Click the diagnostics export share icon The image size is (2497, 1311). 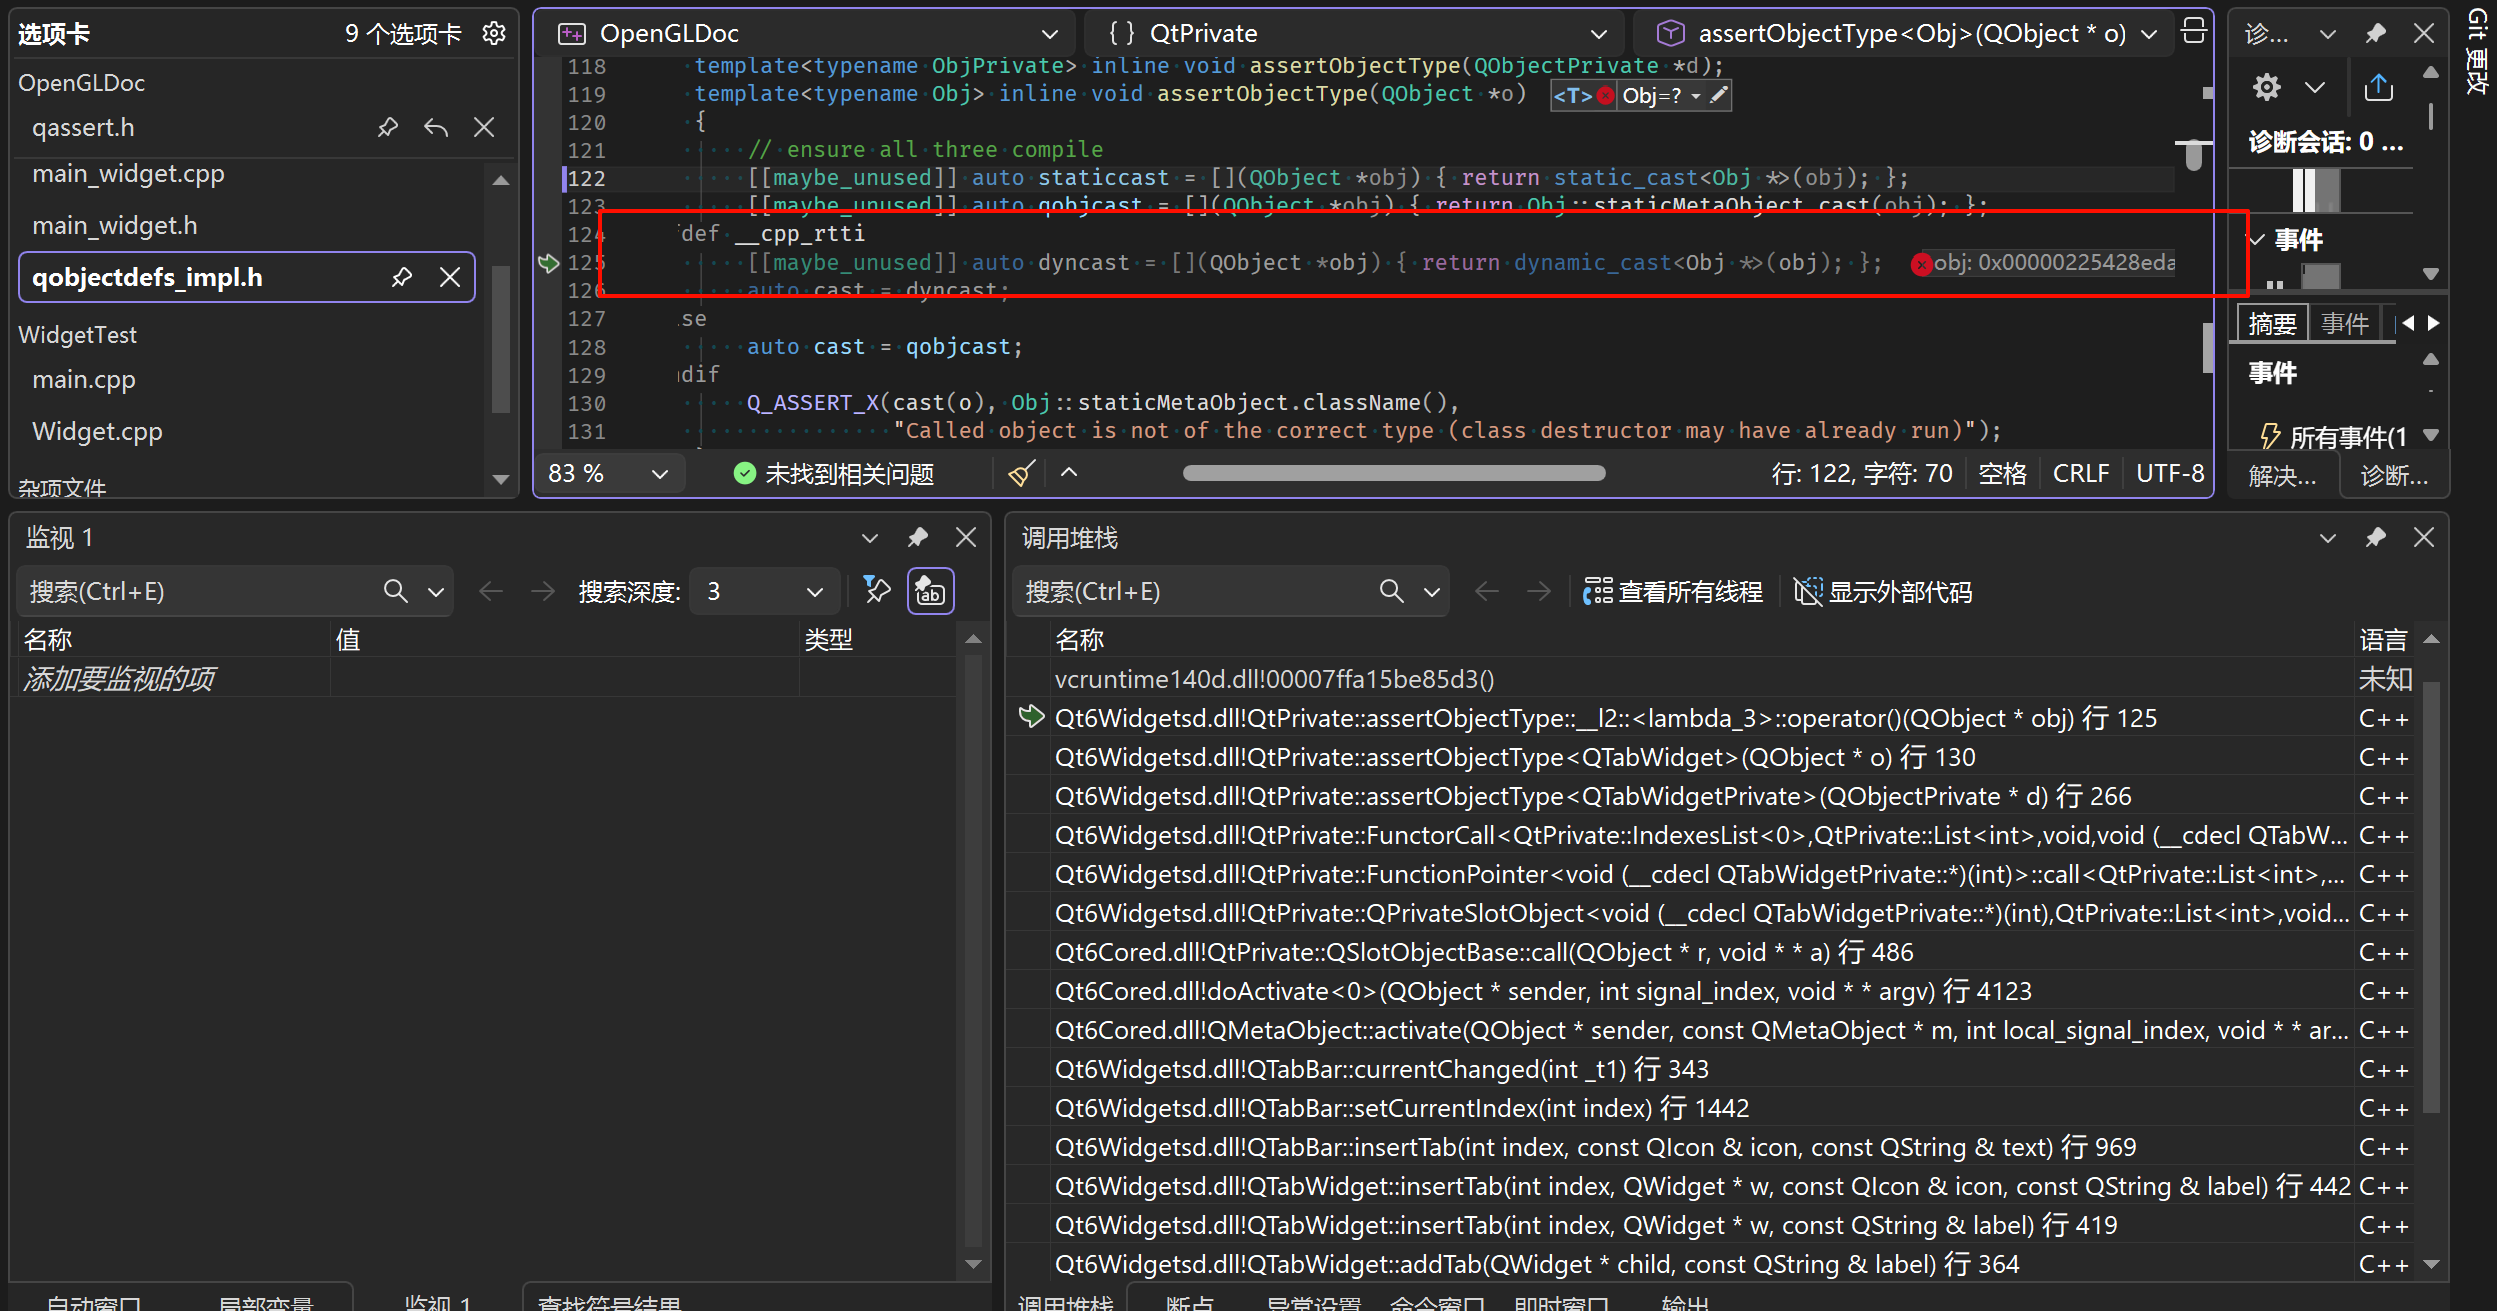[2378, 87]
